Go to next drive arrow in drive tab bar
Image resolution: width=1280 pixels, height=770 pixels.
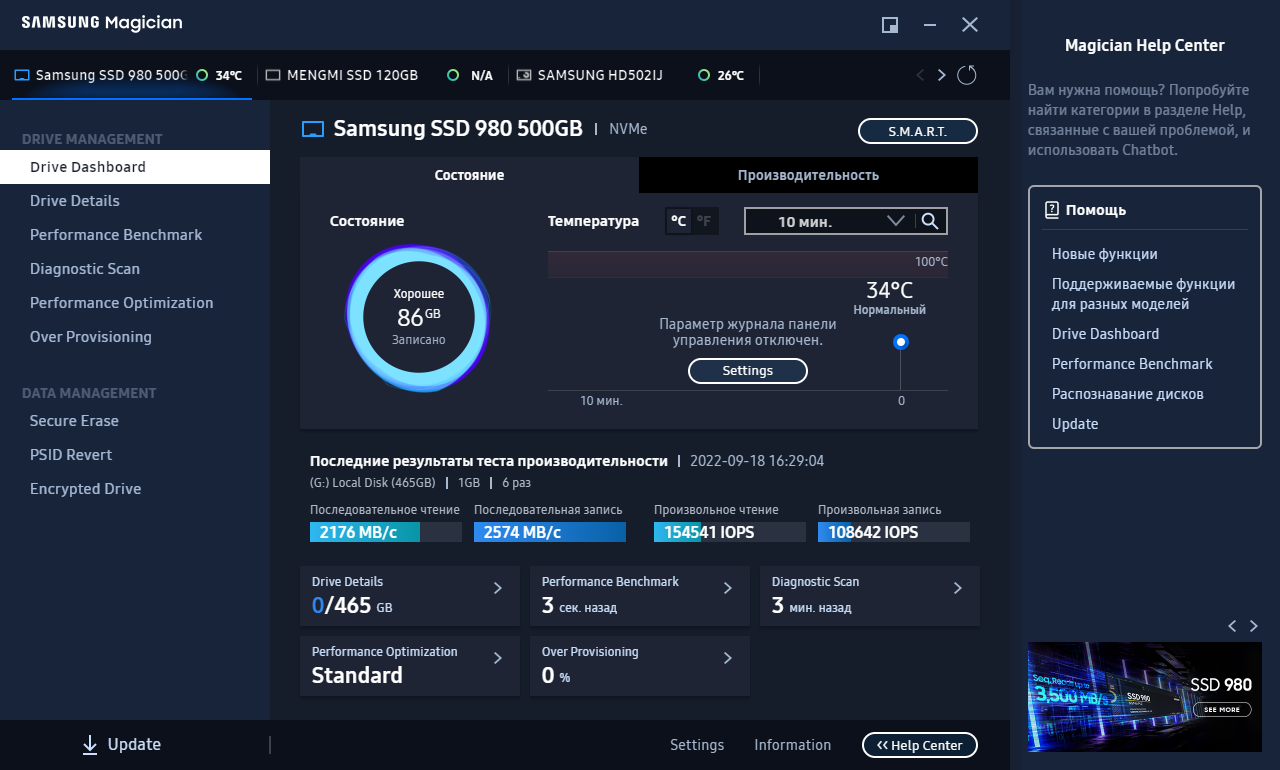[x=942, y=75]
